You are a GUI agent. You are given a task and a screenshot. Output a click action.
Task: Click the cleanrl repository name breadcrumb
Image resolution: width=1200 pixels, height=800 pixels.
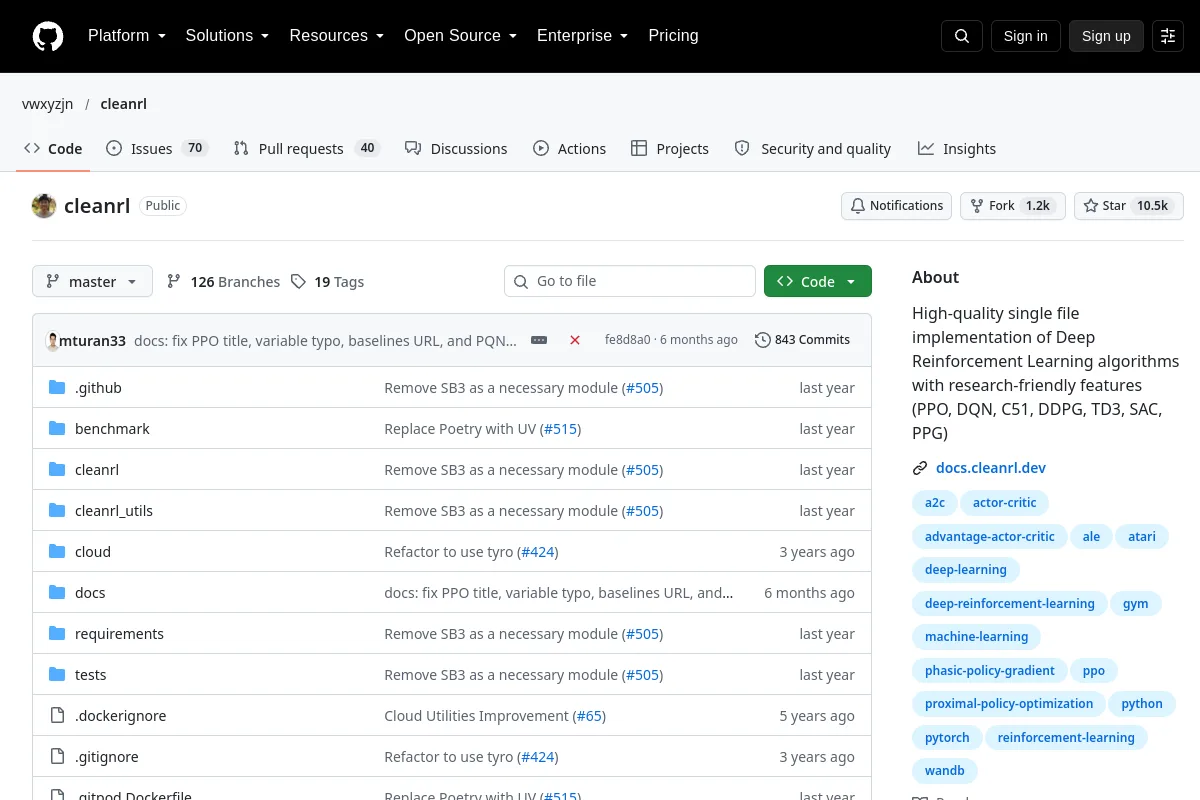click(x=123, y=104)
